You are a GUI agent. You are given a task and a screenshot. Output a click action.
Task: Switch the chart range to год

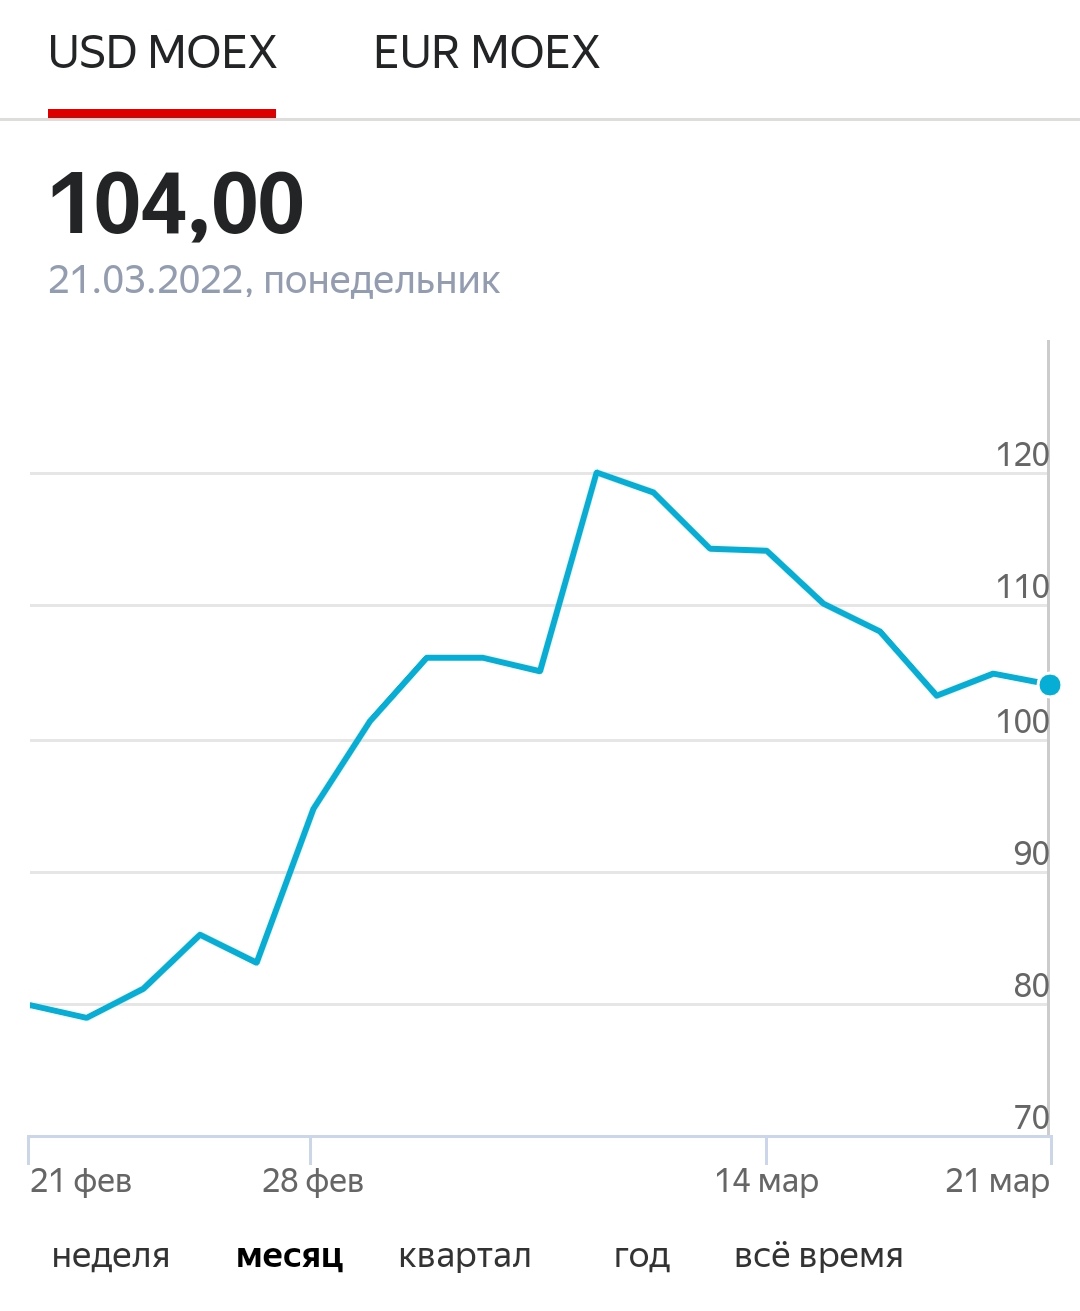pos(642,1255)
